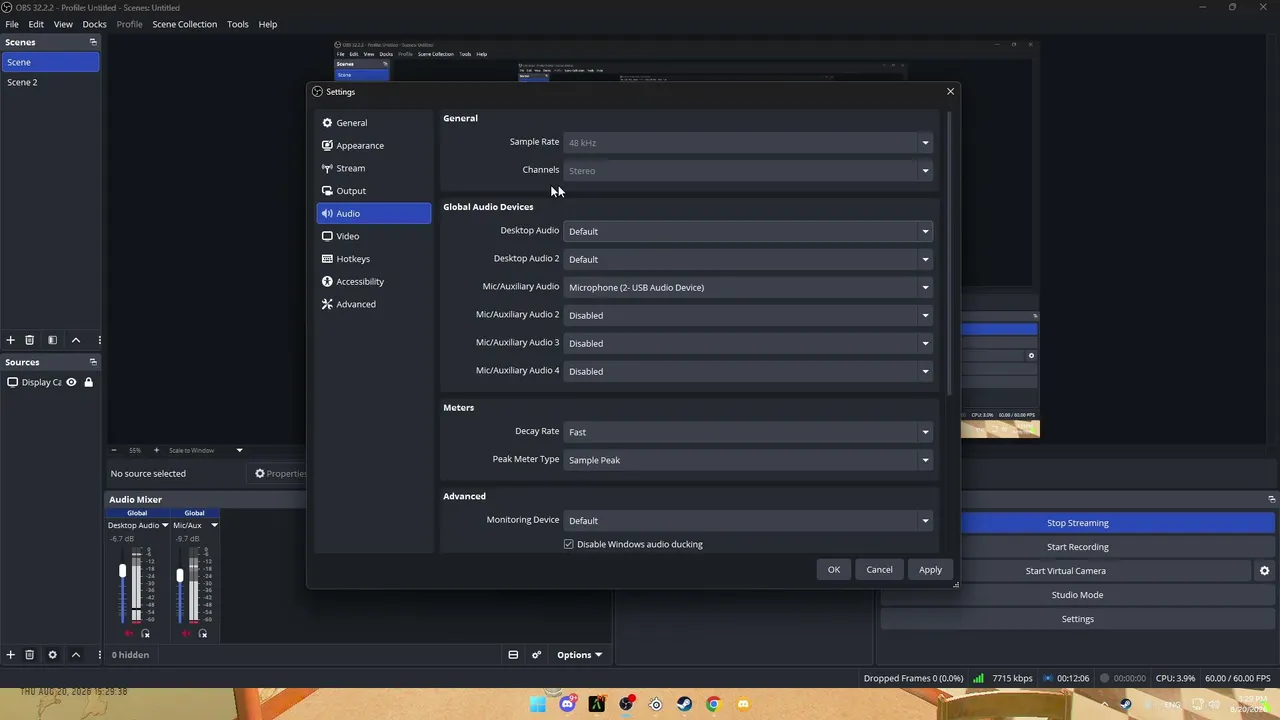Open scene filters icon in Scenes toolbar
The image size is (1280, 720).
pyautogui.click(x=53, y=340)
